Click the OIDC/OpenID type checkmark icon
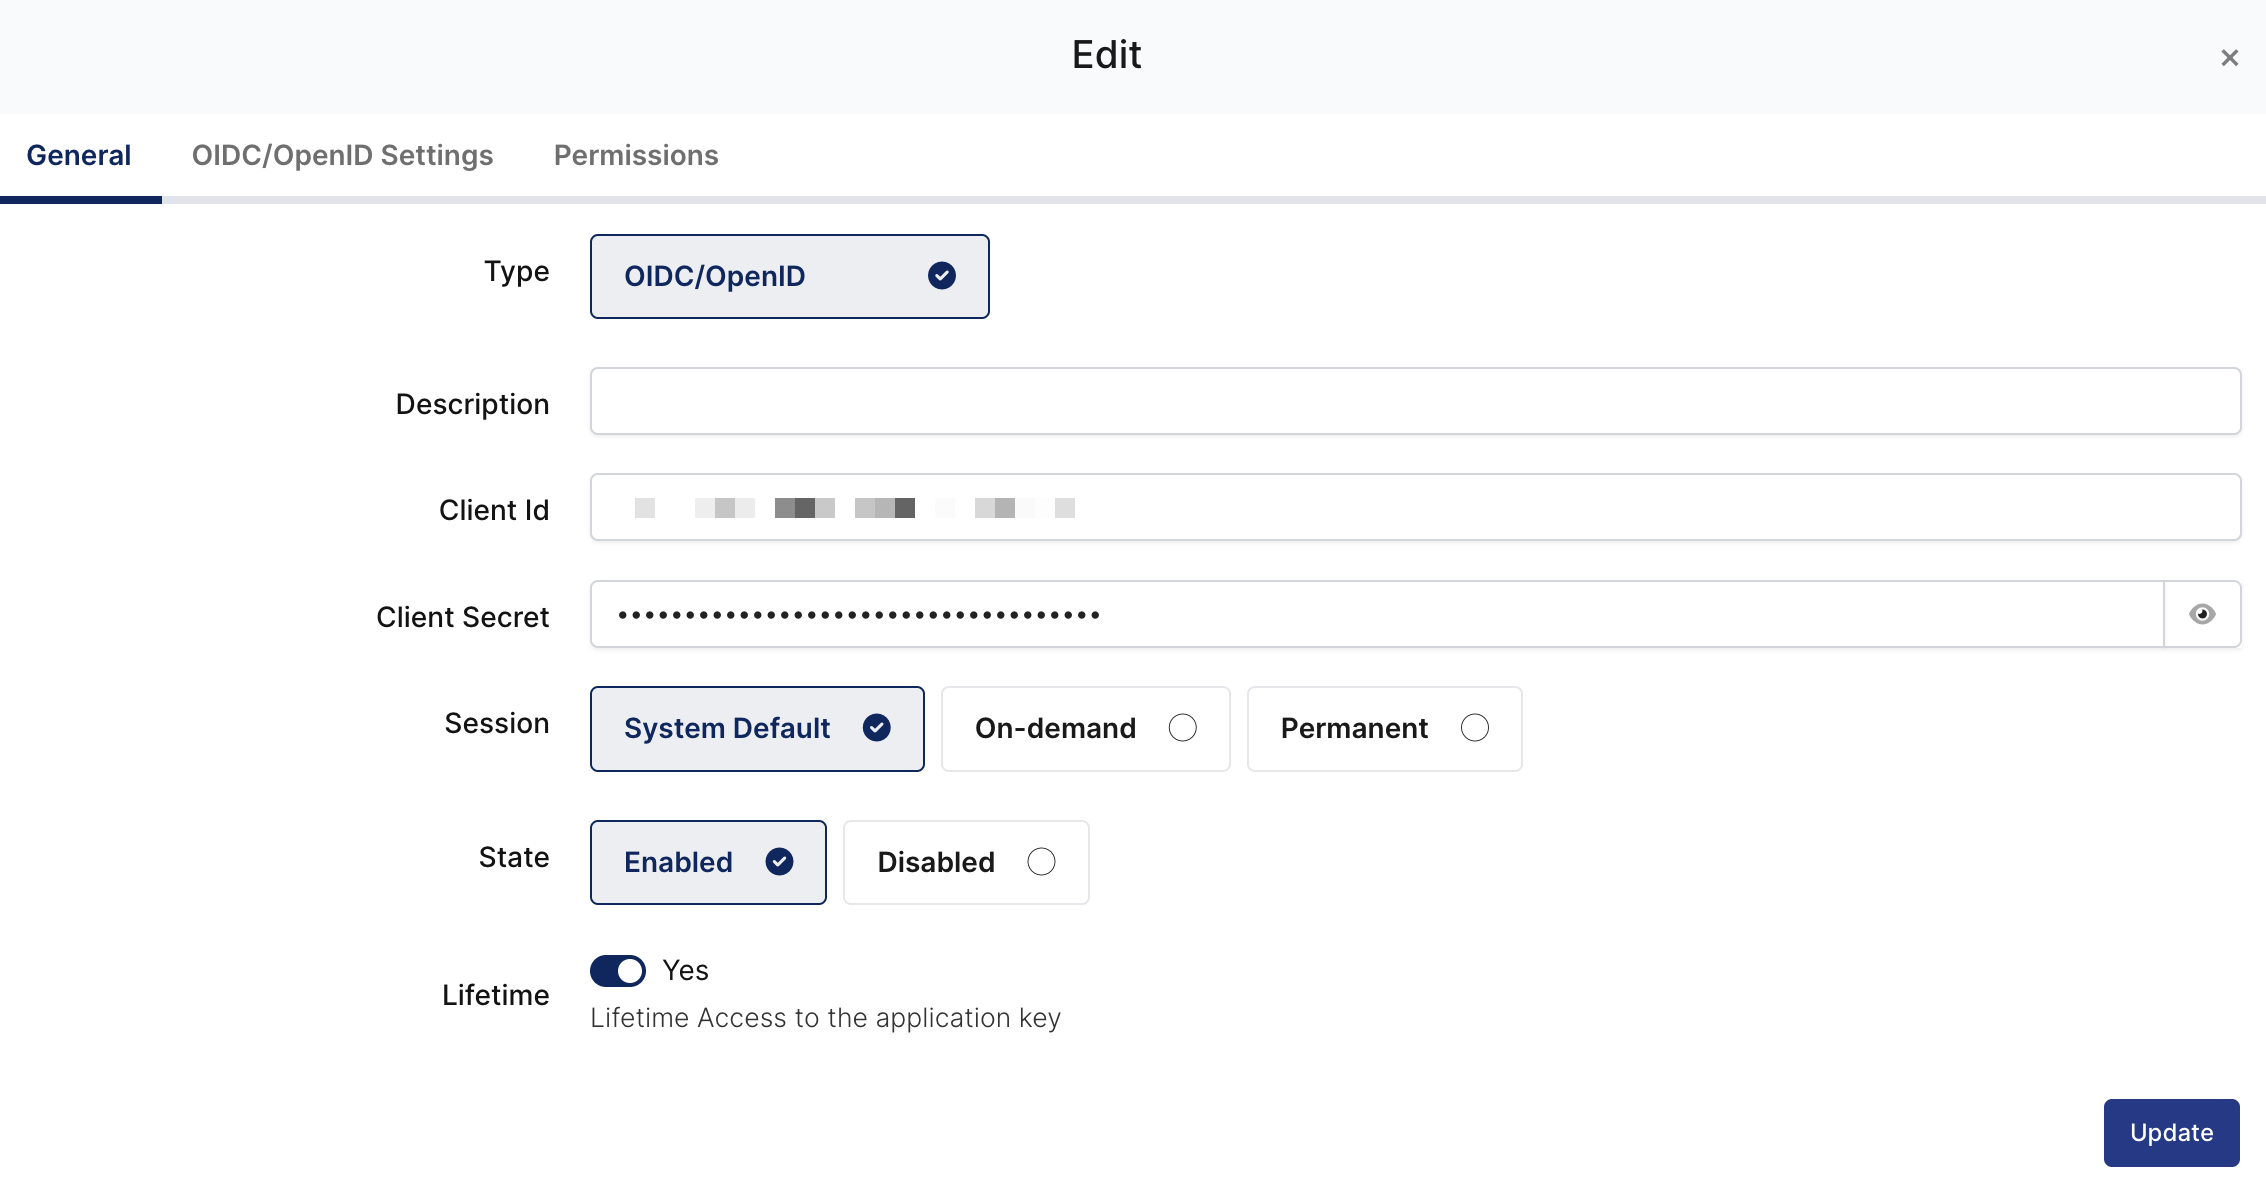This screenshot has height=1190, width=2266. pos(941,276)
